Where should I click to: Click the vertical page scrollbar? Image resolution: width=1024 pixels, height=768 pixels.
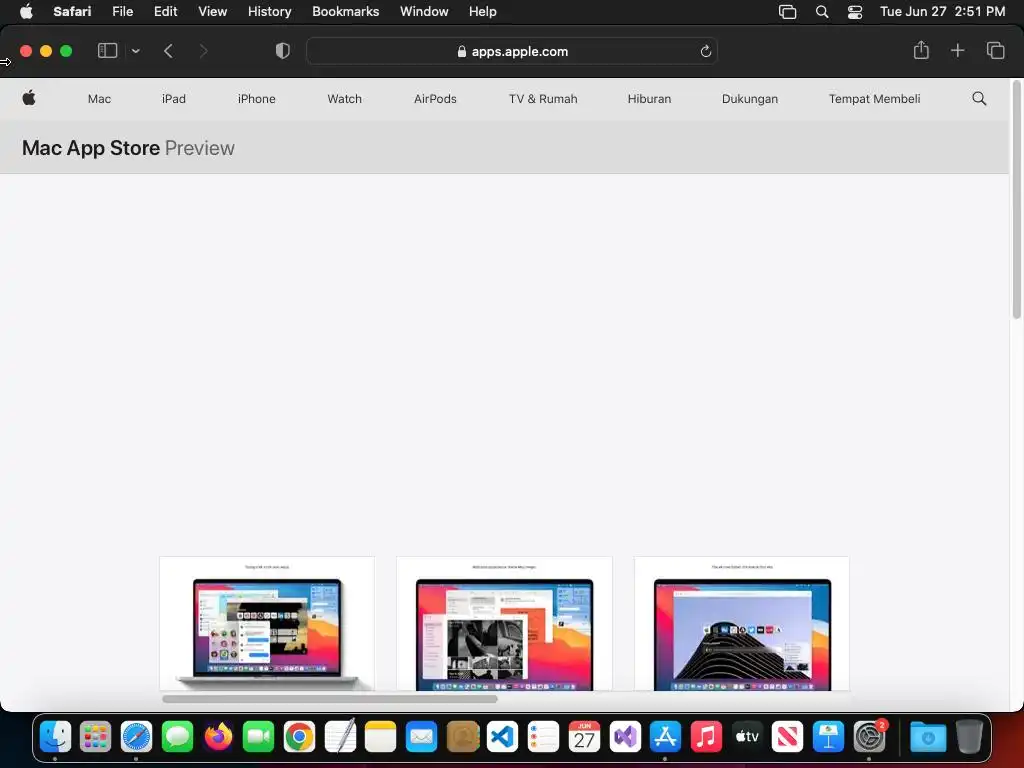[1016, 200]
